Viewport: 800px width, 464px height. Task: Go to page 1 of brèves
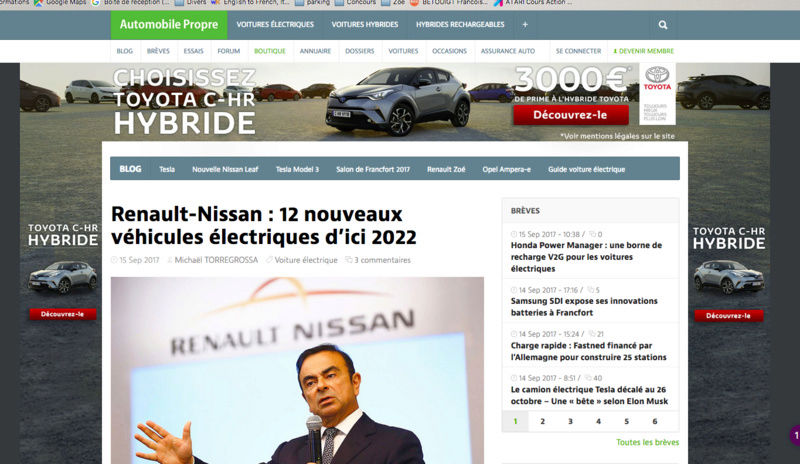click(x=515, y=421)
